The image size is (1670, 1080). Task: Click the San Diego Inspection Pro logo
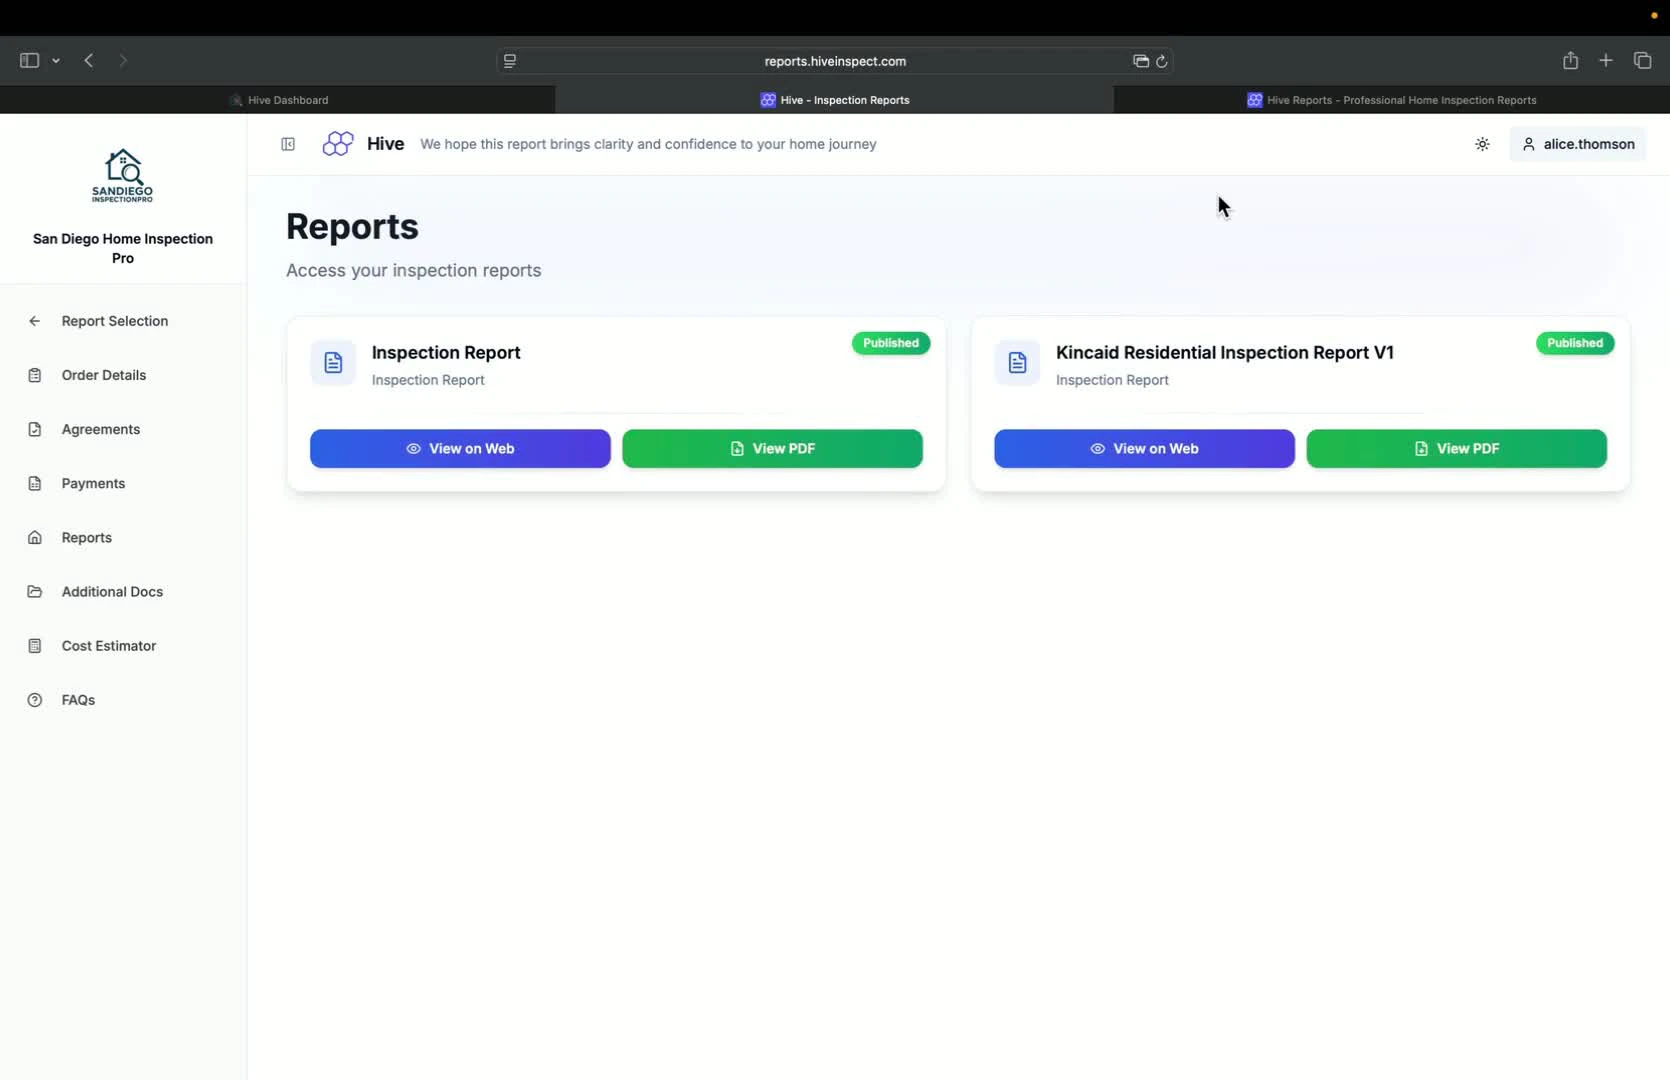123,176
